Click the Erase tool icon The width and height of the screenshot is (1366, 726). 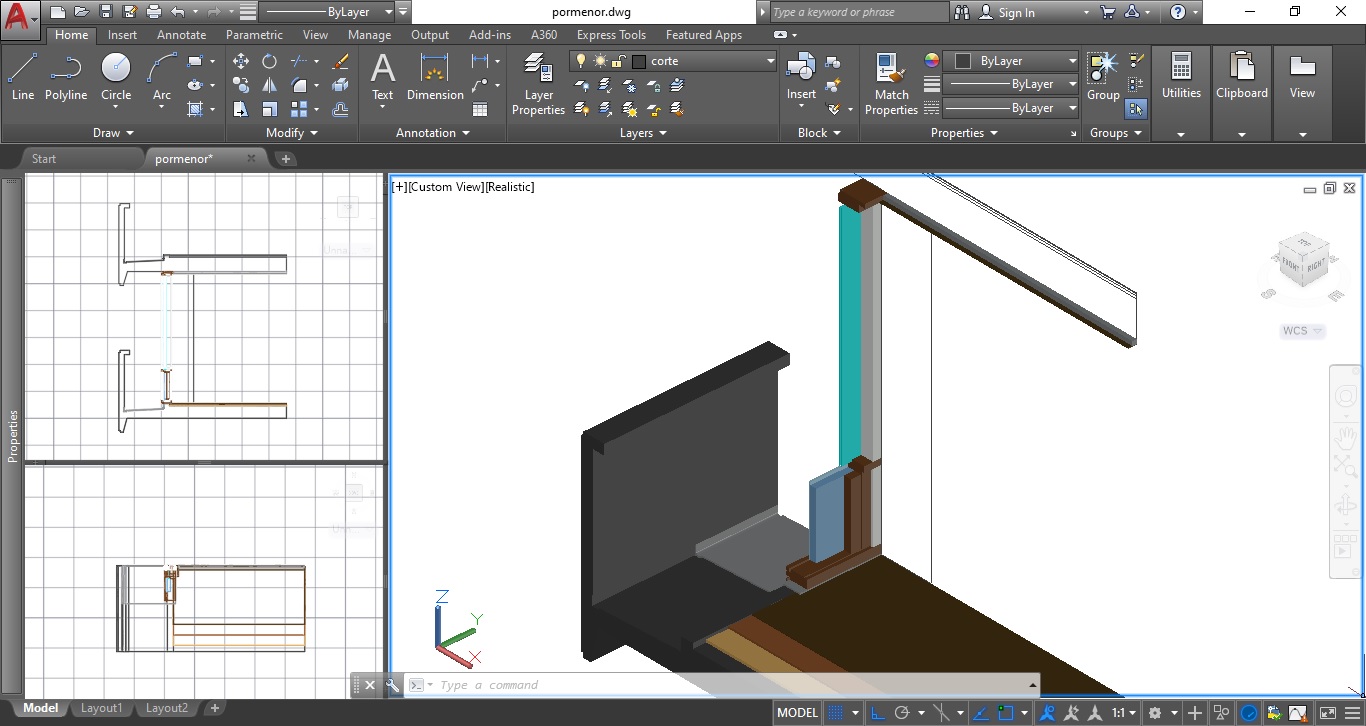[340, 61]
